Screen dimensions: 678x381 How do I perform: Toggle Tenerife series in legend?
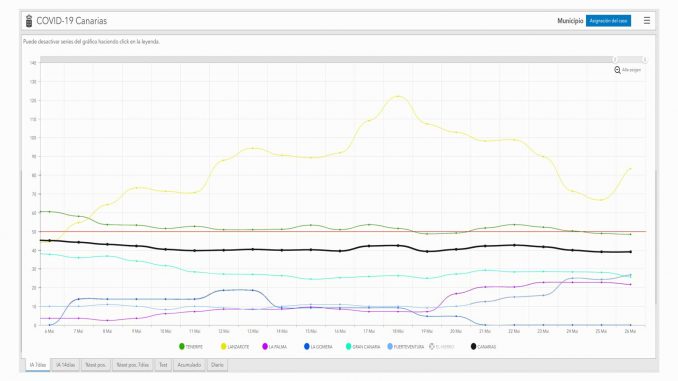coord(191,346)
